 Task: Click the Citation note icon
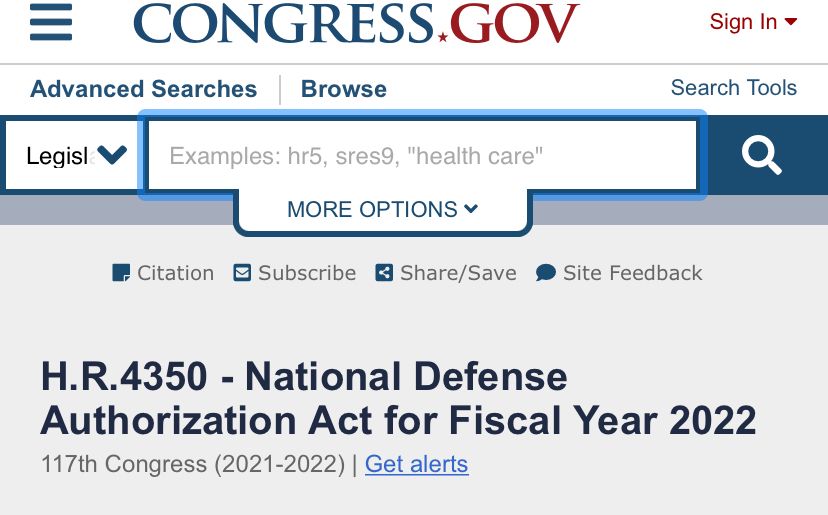[121, 273]
